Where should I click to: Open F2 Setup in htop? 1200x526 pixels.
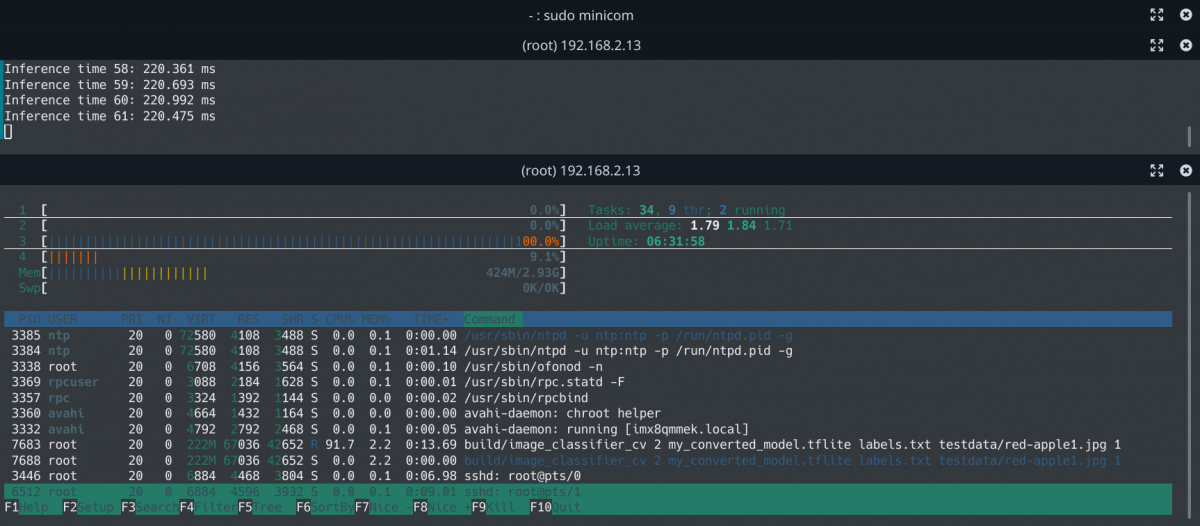pos(85,507)
